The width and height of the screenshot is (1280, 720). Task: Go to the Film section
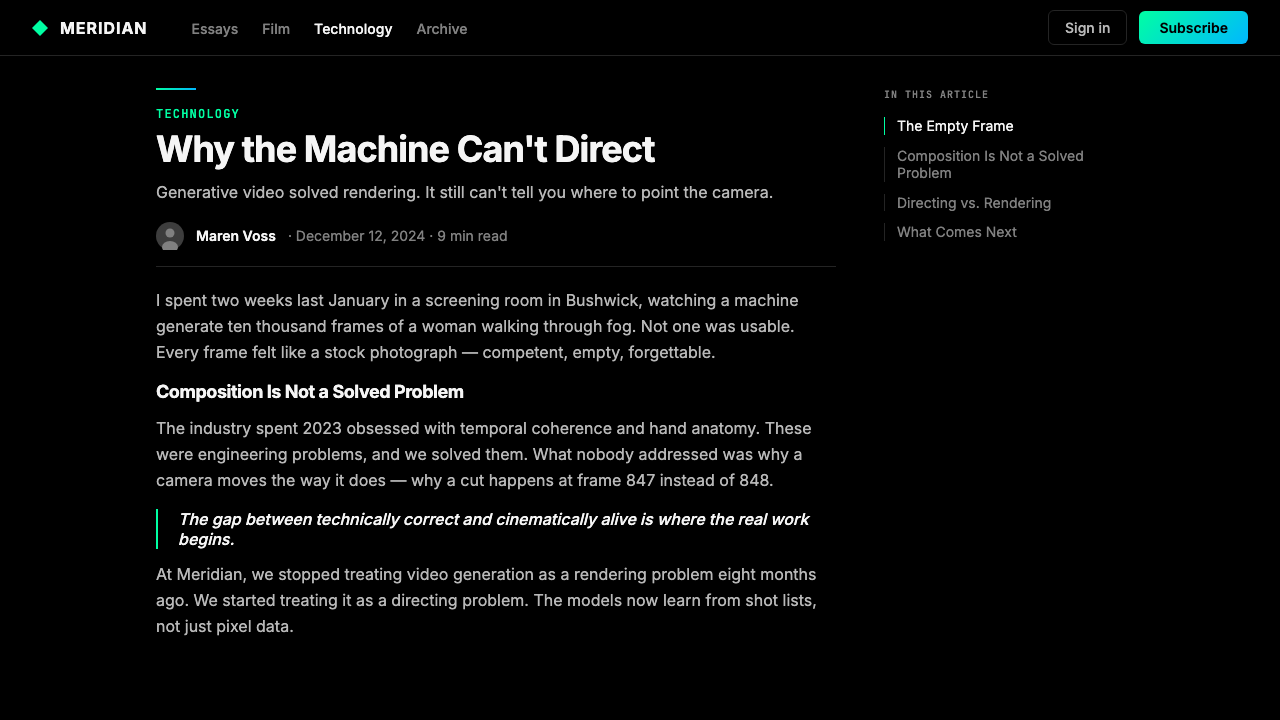(276, 29)
